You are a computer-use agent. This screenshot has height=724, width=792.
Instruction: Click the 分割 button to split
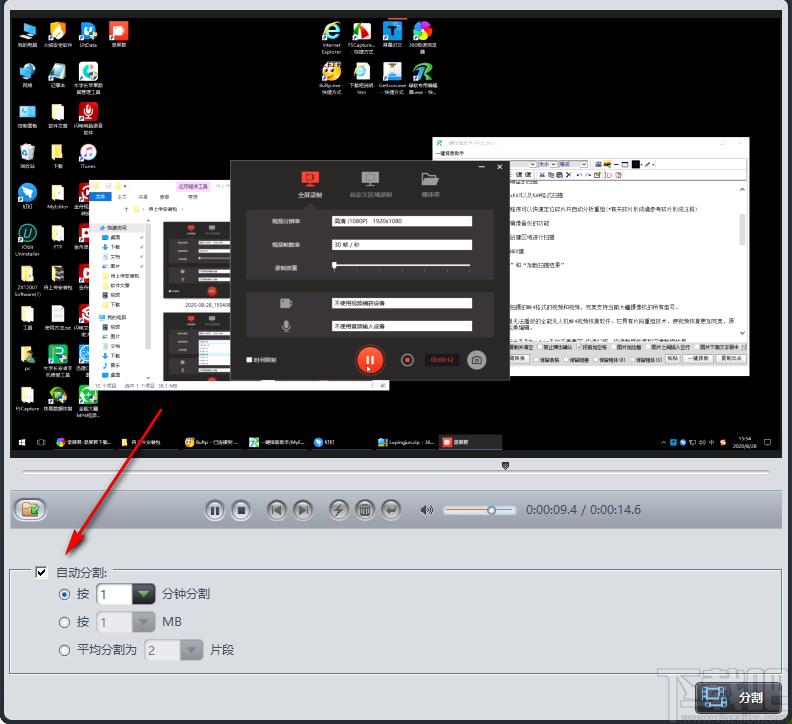pos(738,698)
